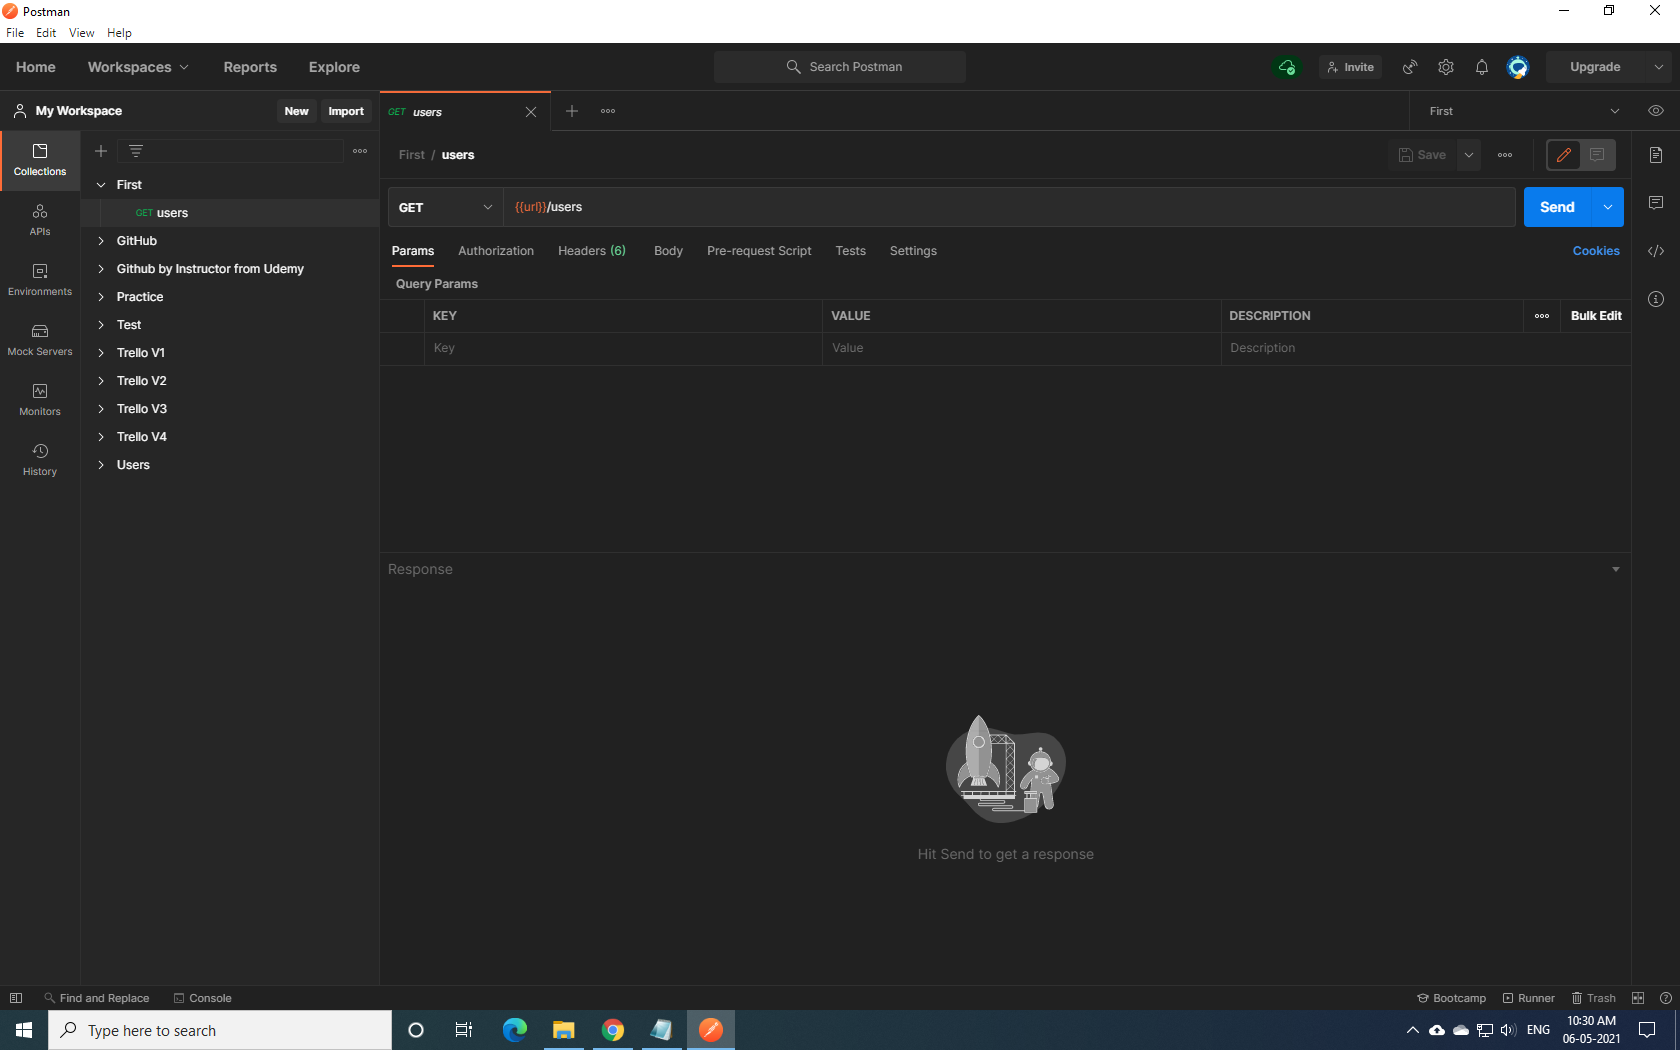Open the request info icon

click(1656, 299)
